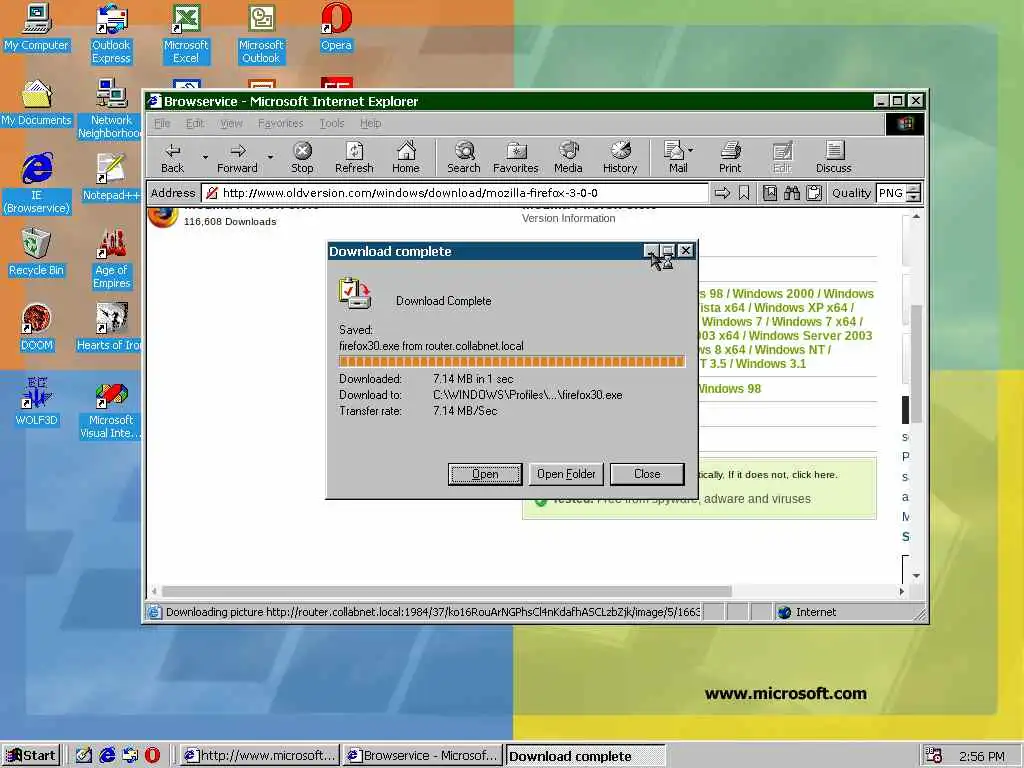This screenshot has height=768, width=1024.
Task: Click the Start button on taskbar
Action: pyautogui.click(x=31, y=756)
